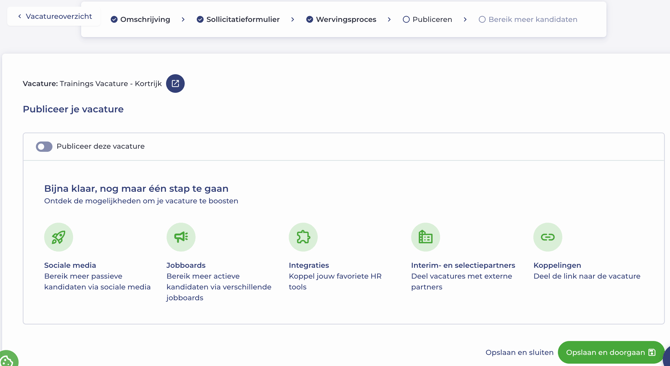
Task: Click Opslaan en sluiten
Action: (519, 353)
